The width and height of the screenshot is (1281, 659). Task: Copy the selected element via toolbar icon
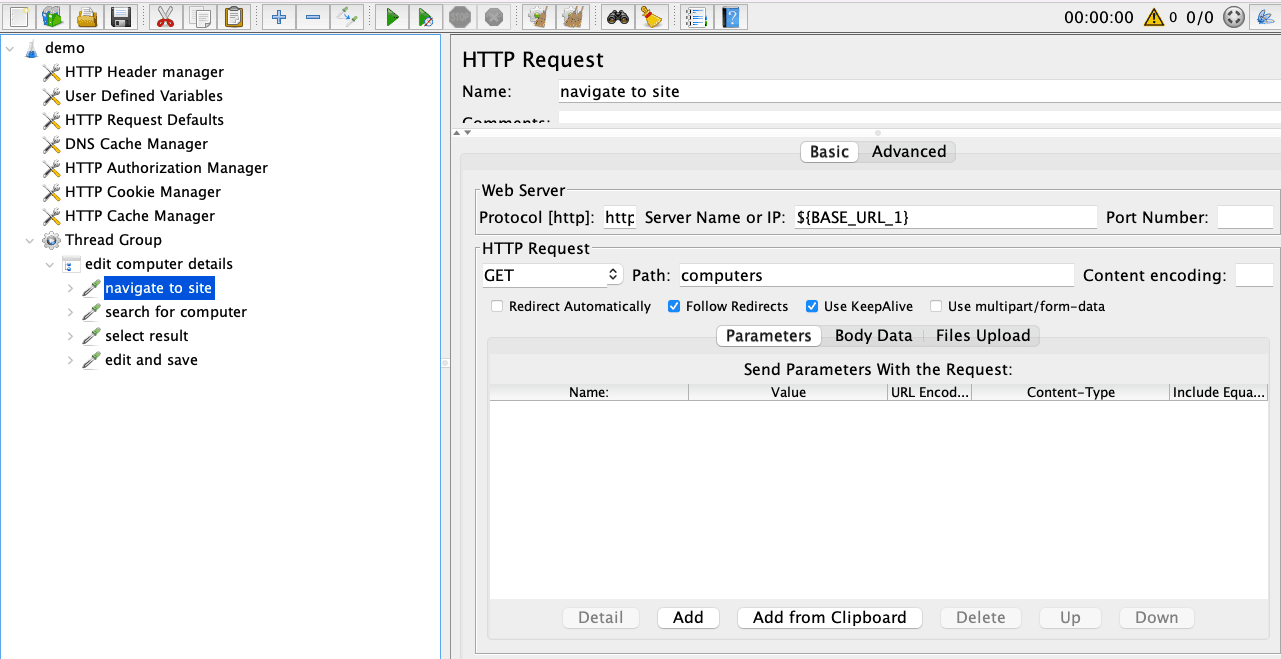pos(200,16)
